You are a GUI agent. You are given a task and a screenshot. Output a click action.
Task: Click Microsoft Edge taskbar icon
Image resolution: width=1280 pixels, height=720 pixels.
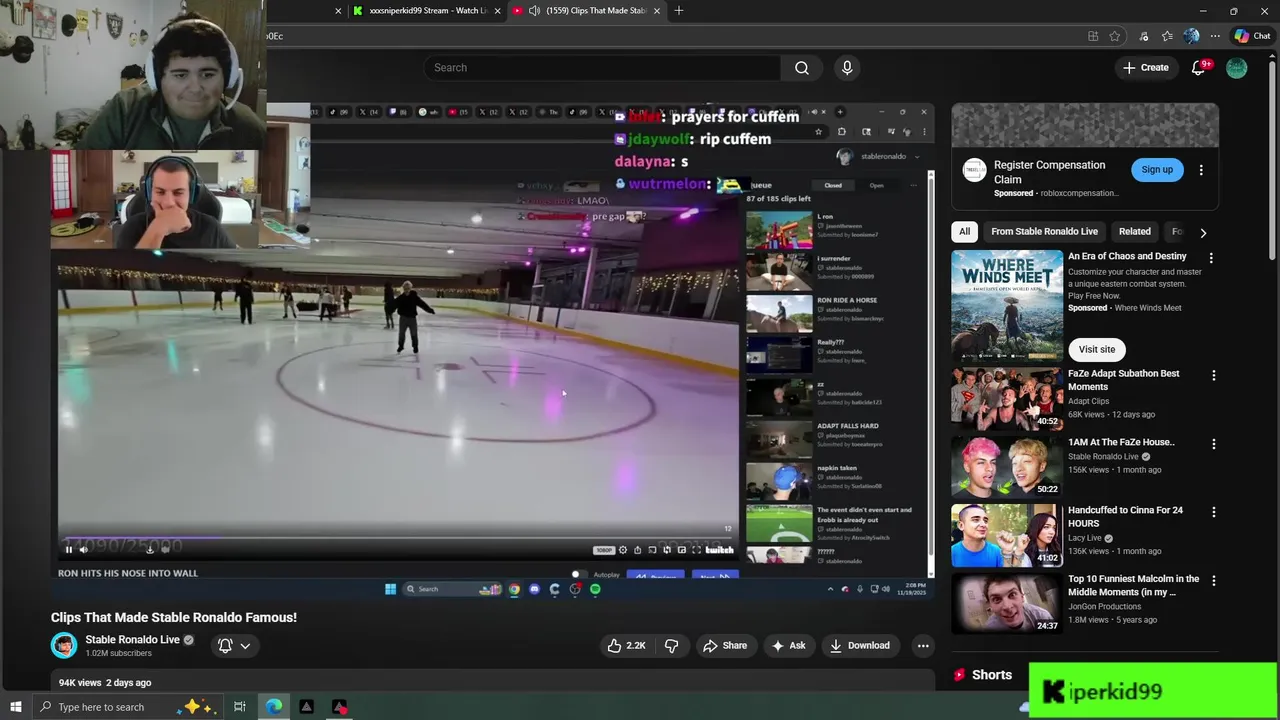(273, 707)
